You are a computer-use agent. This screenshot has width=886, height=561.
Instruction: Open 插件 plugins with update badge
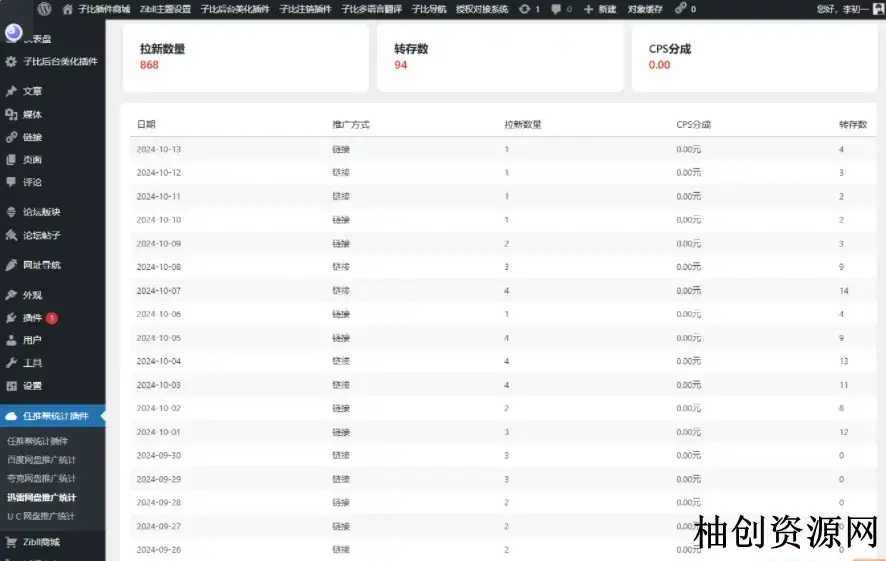pyautogui.click(x=32, y=318)
